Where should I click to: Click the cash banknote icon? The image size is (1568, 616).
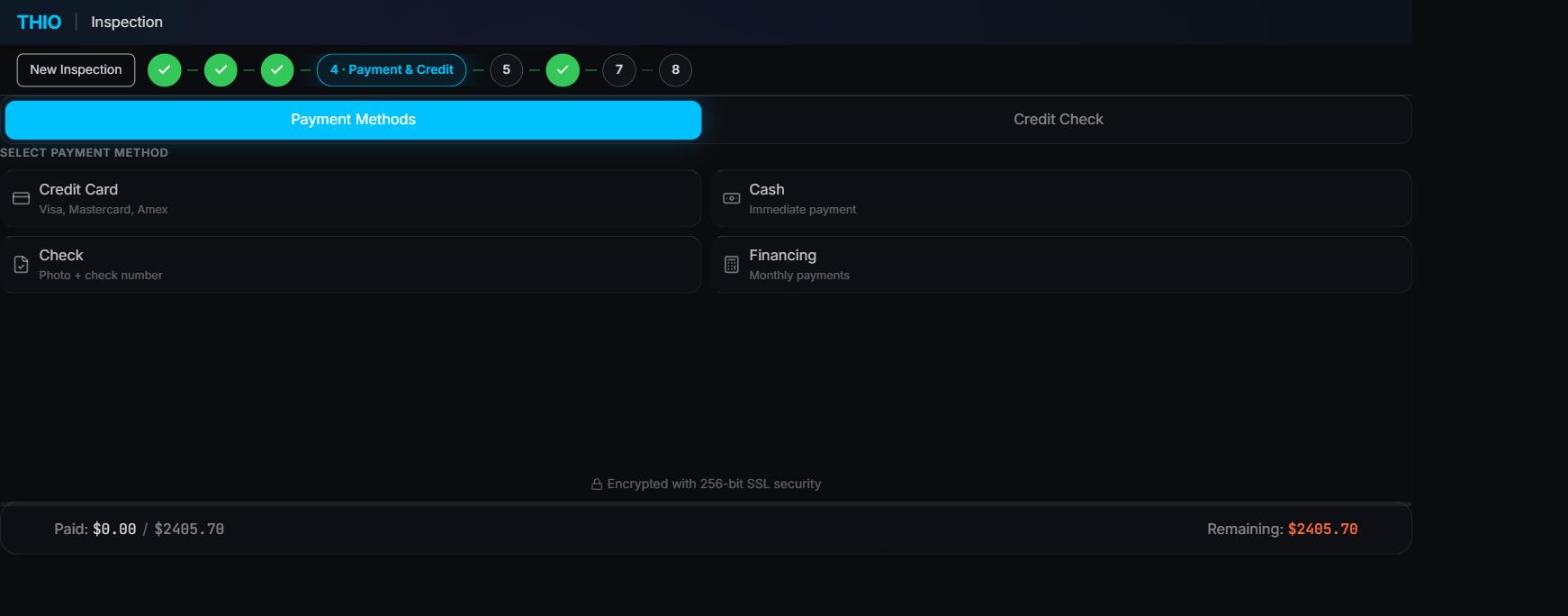(731, 198)
